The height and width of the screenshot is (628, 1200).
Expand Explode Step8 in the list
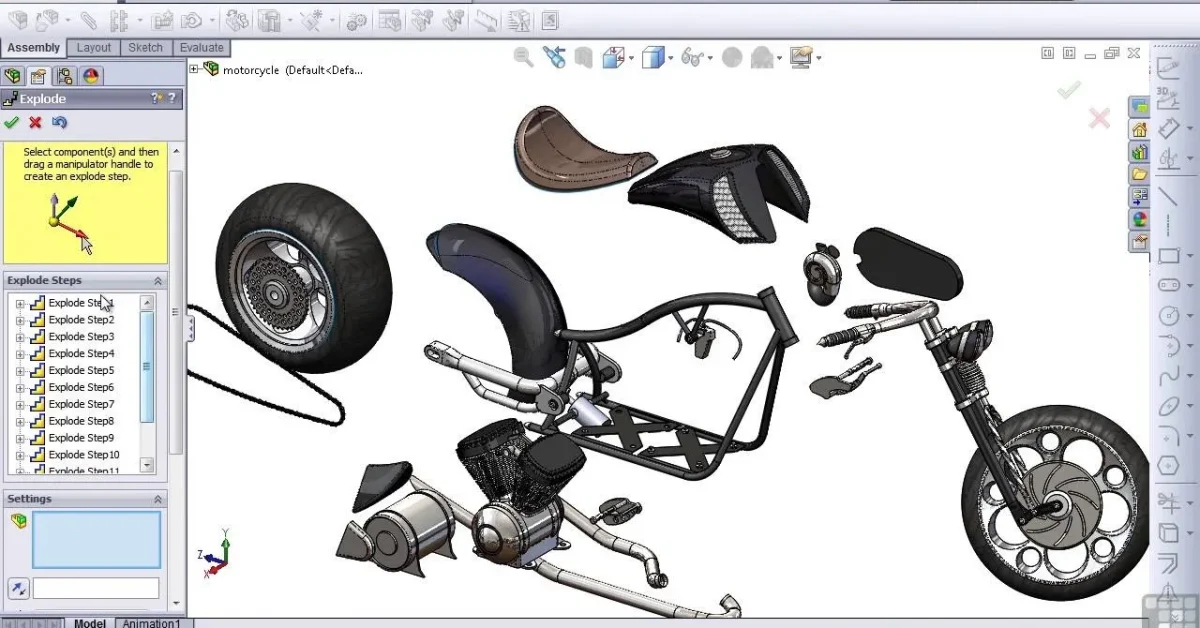pos(20,422)
